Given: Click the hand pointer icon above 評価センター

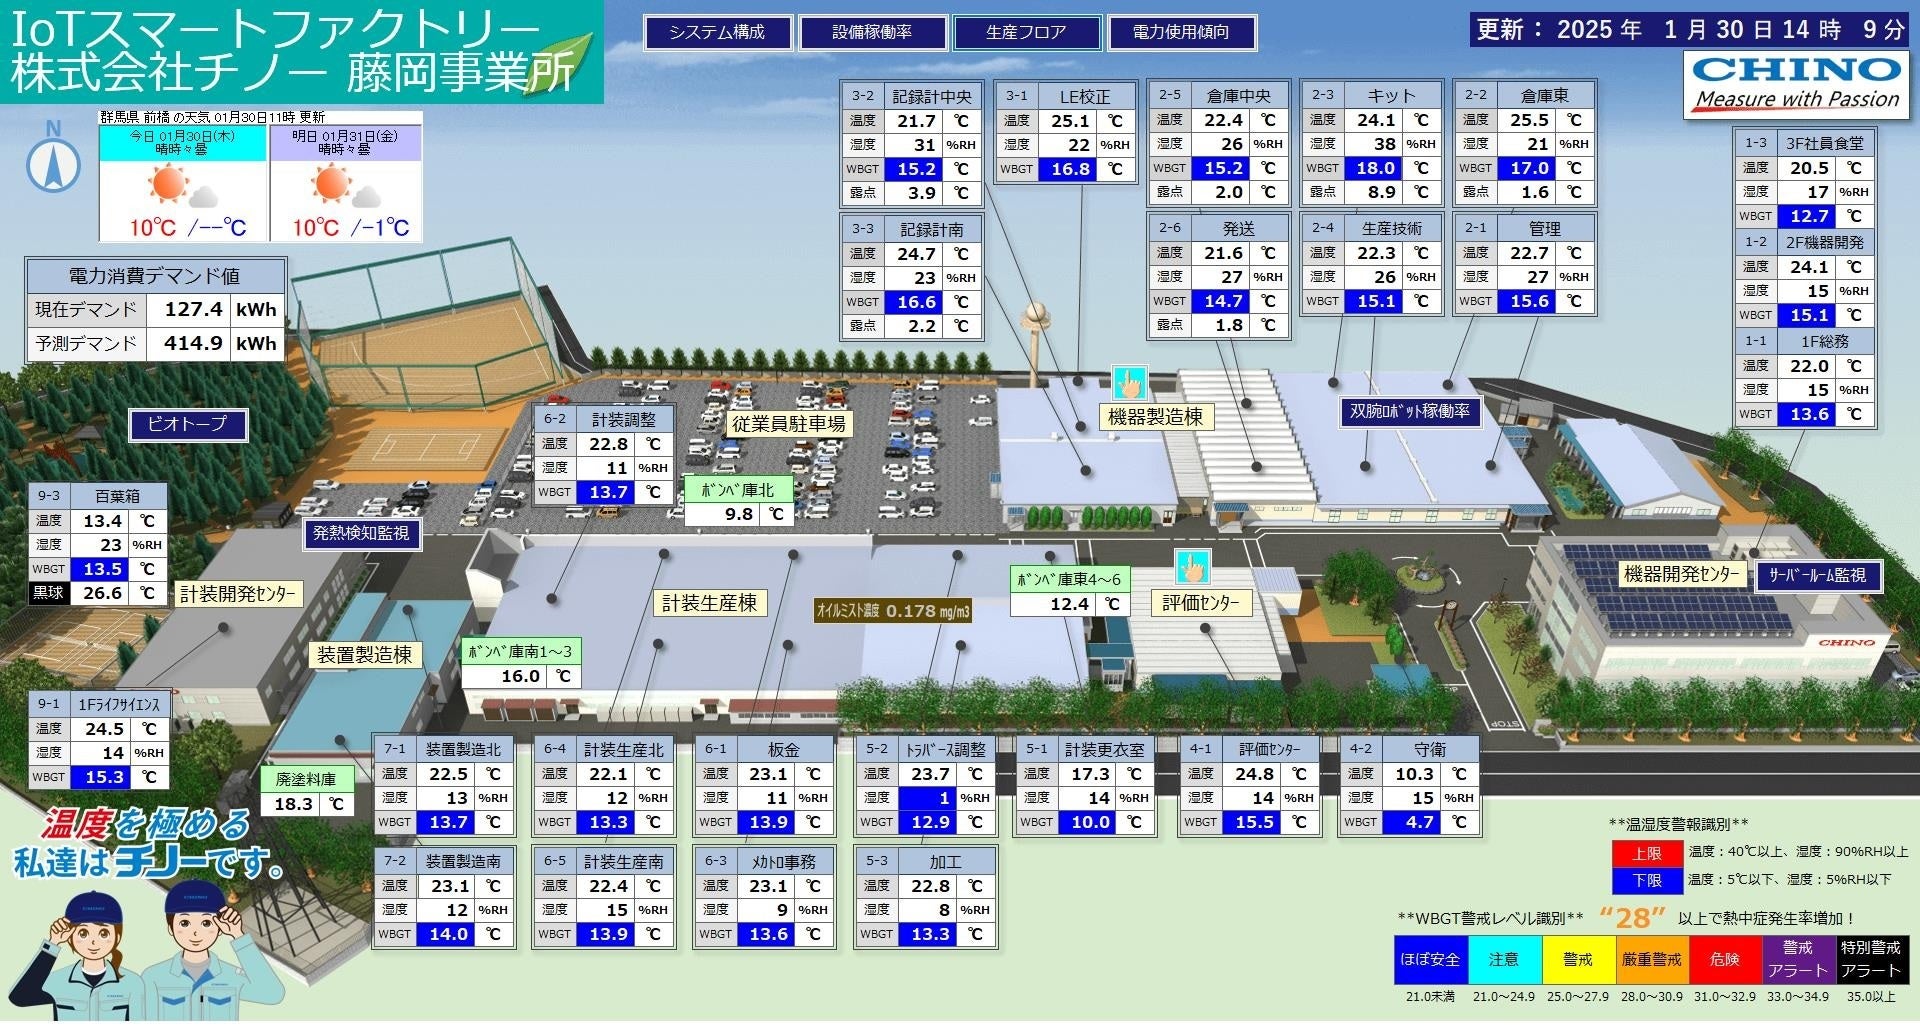Looking at the screenshot, I should (1191, 567).
